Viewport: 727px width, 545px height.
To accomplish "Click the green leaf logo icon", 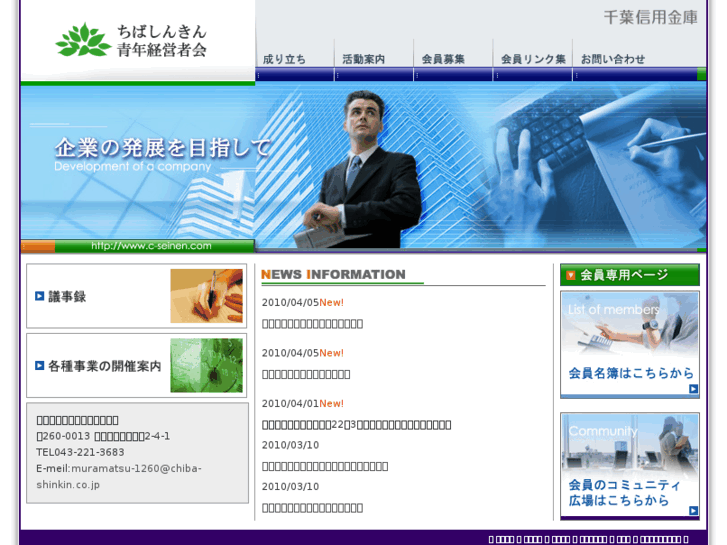I will [83, 40].
